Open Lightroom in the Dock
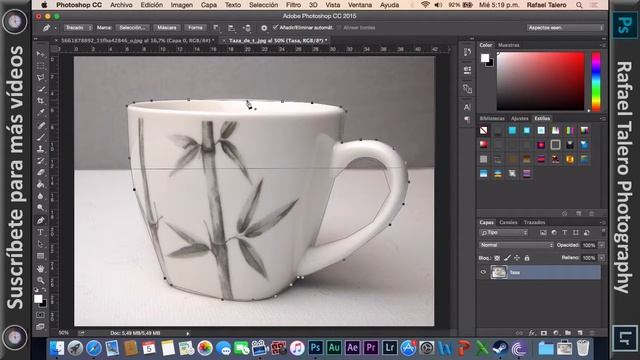This screenshot has height=360, width=640. (x=389, y=348)
